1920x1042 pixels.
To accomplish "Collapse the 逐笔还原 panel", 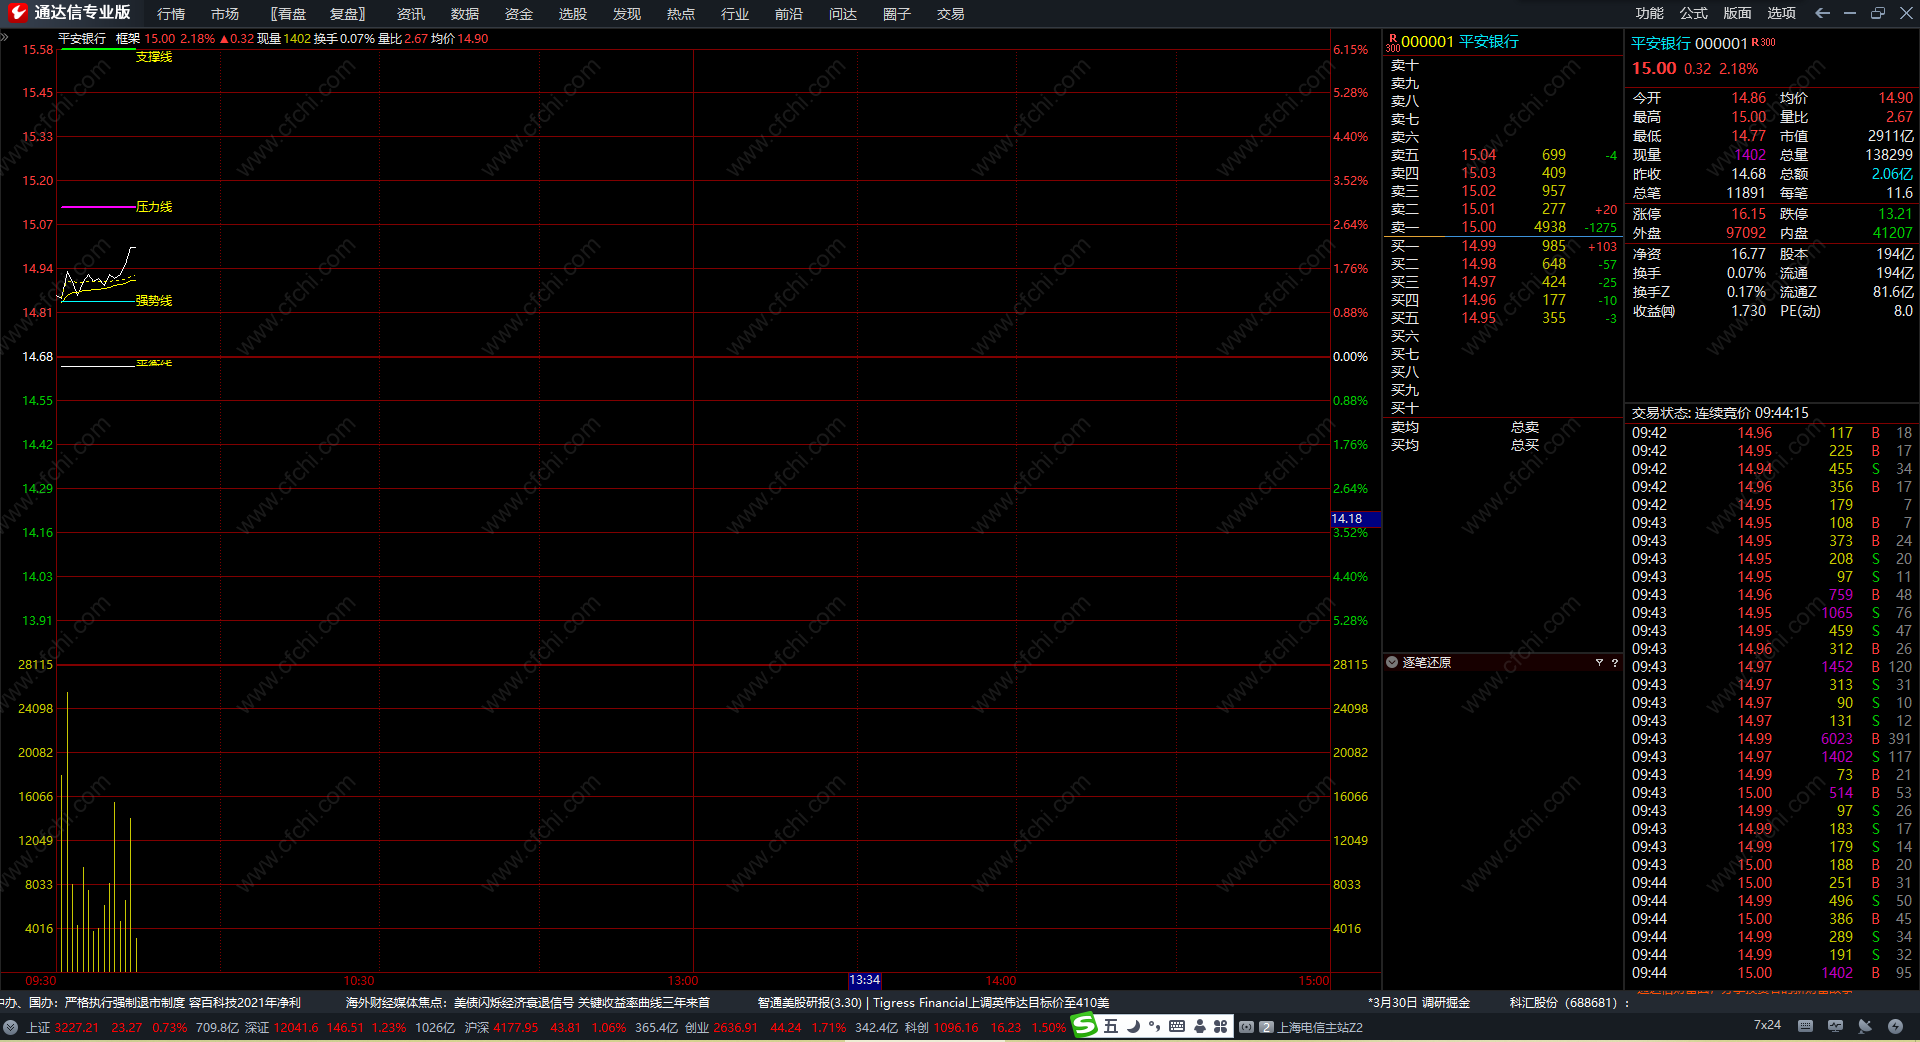I will [1392, 662].
